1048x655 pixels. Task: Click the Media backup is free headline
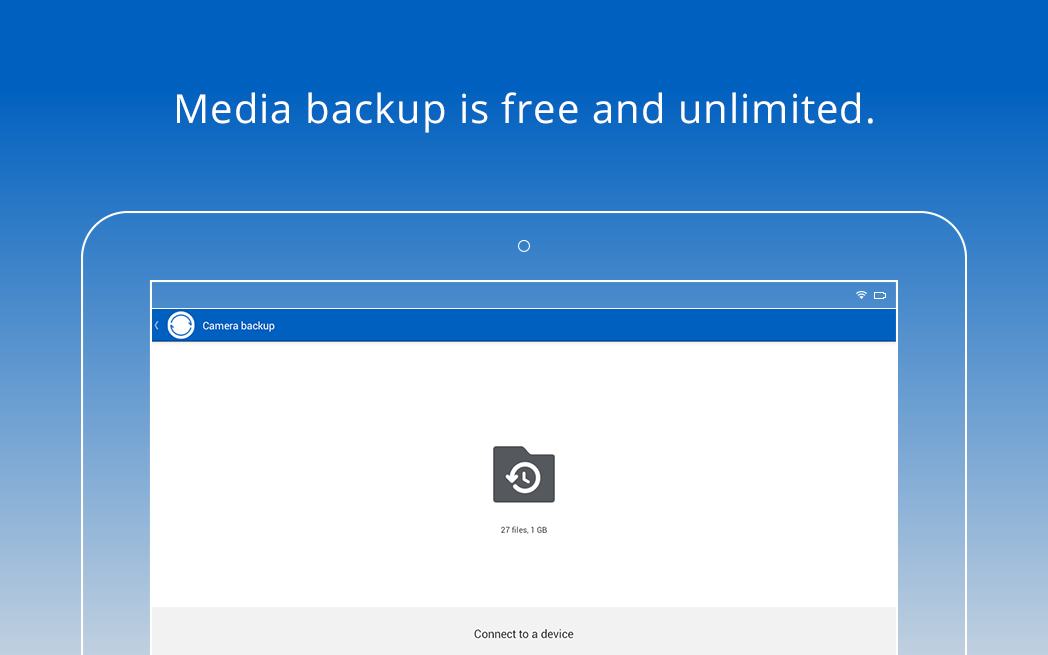pyautogui.click(x=524, y=108)
